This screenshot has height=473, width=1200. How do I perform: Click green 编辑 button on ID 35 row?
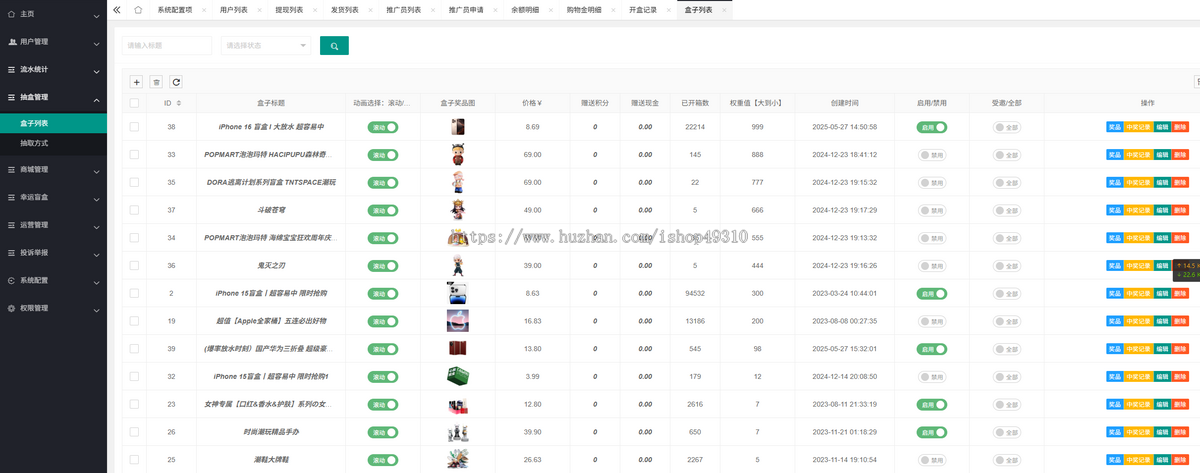1162,183
